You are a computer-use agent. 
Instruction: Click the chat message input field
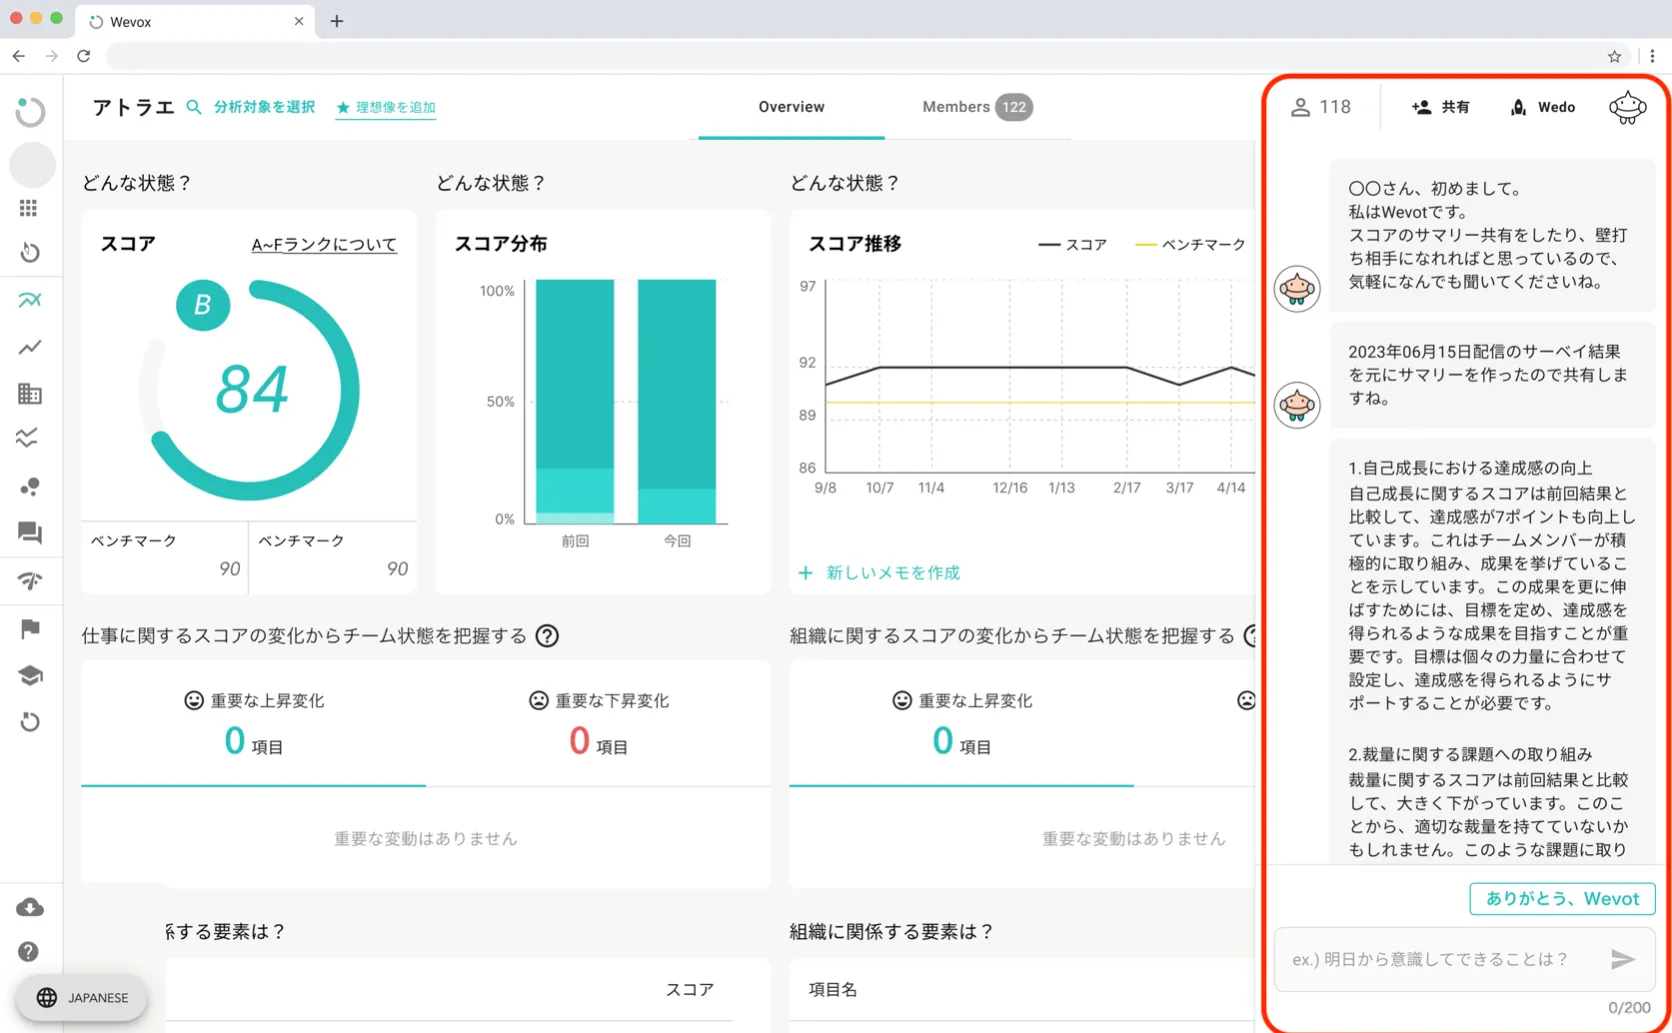click(x=1438, y=959)
